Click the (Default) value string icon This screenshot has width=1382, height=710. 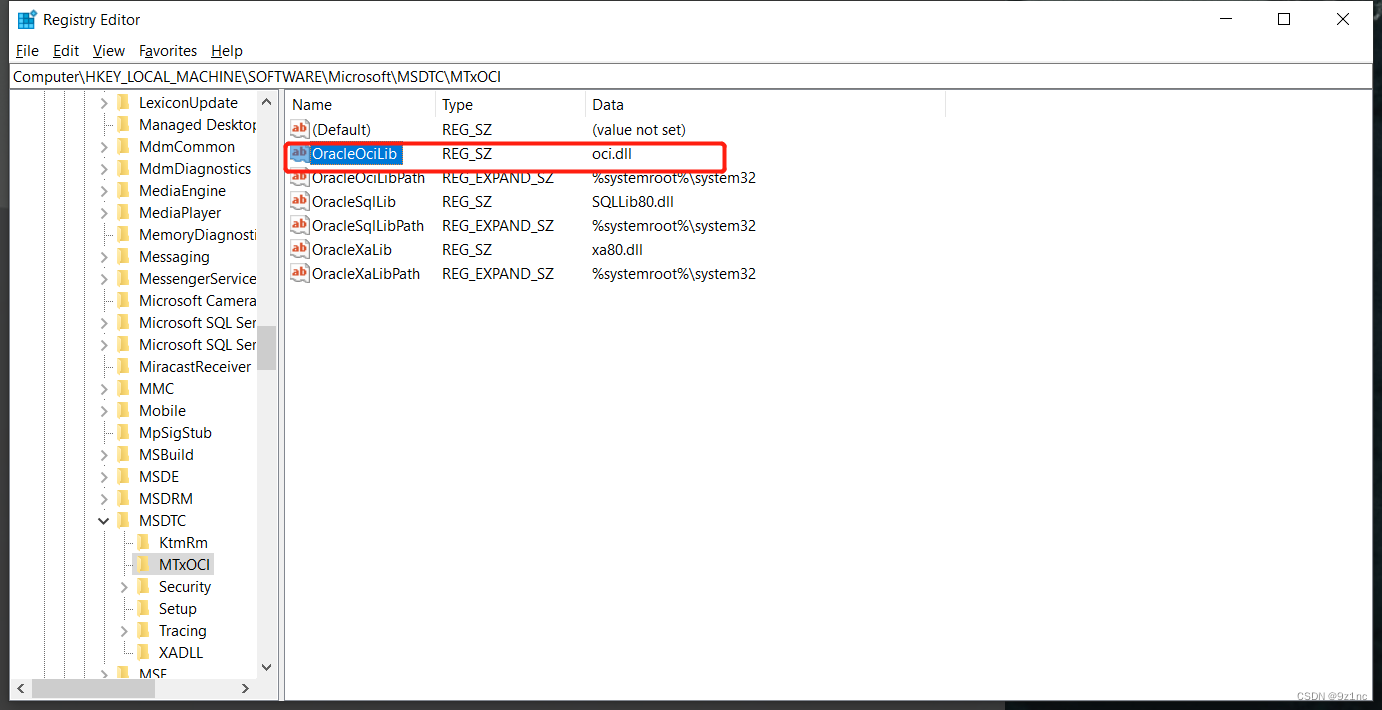tap(300, 129)
